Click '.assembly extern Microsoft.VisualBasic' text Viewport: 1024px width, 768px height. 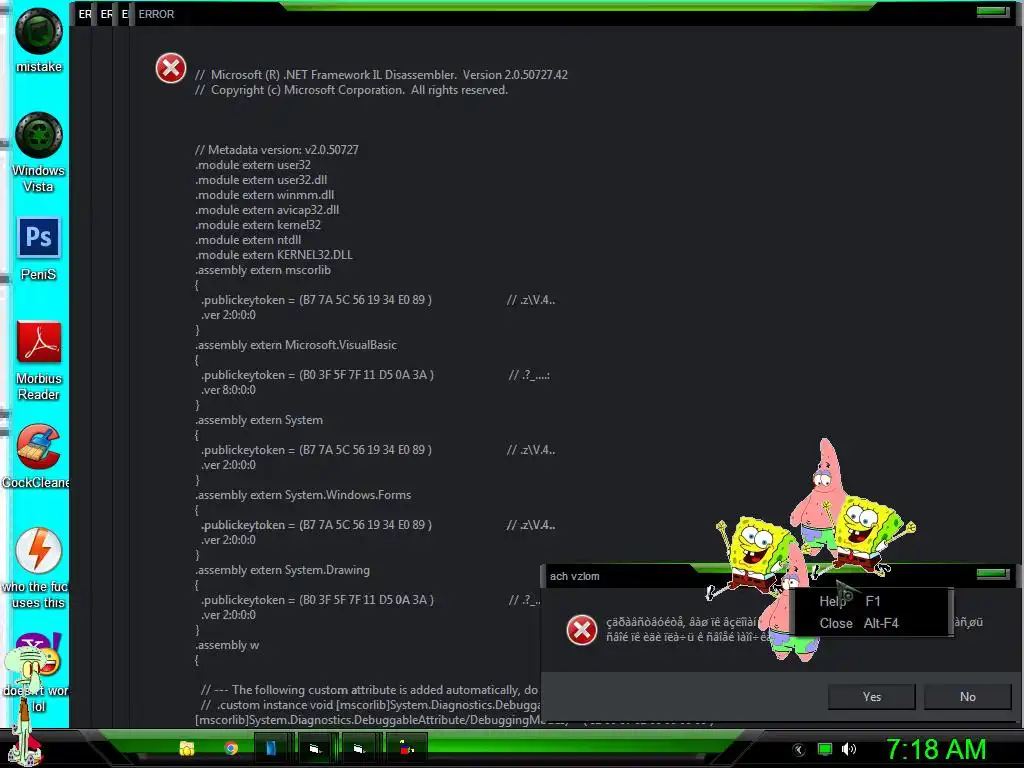coord(296,345)
